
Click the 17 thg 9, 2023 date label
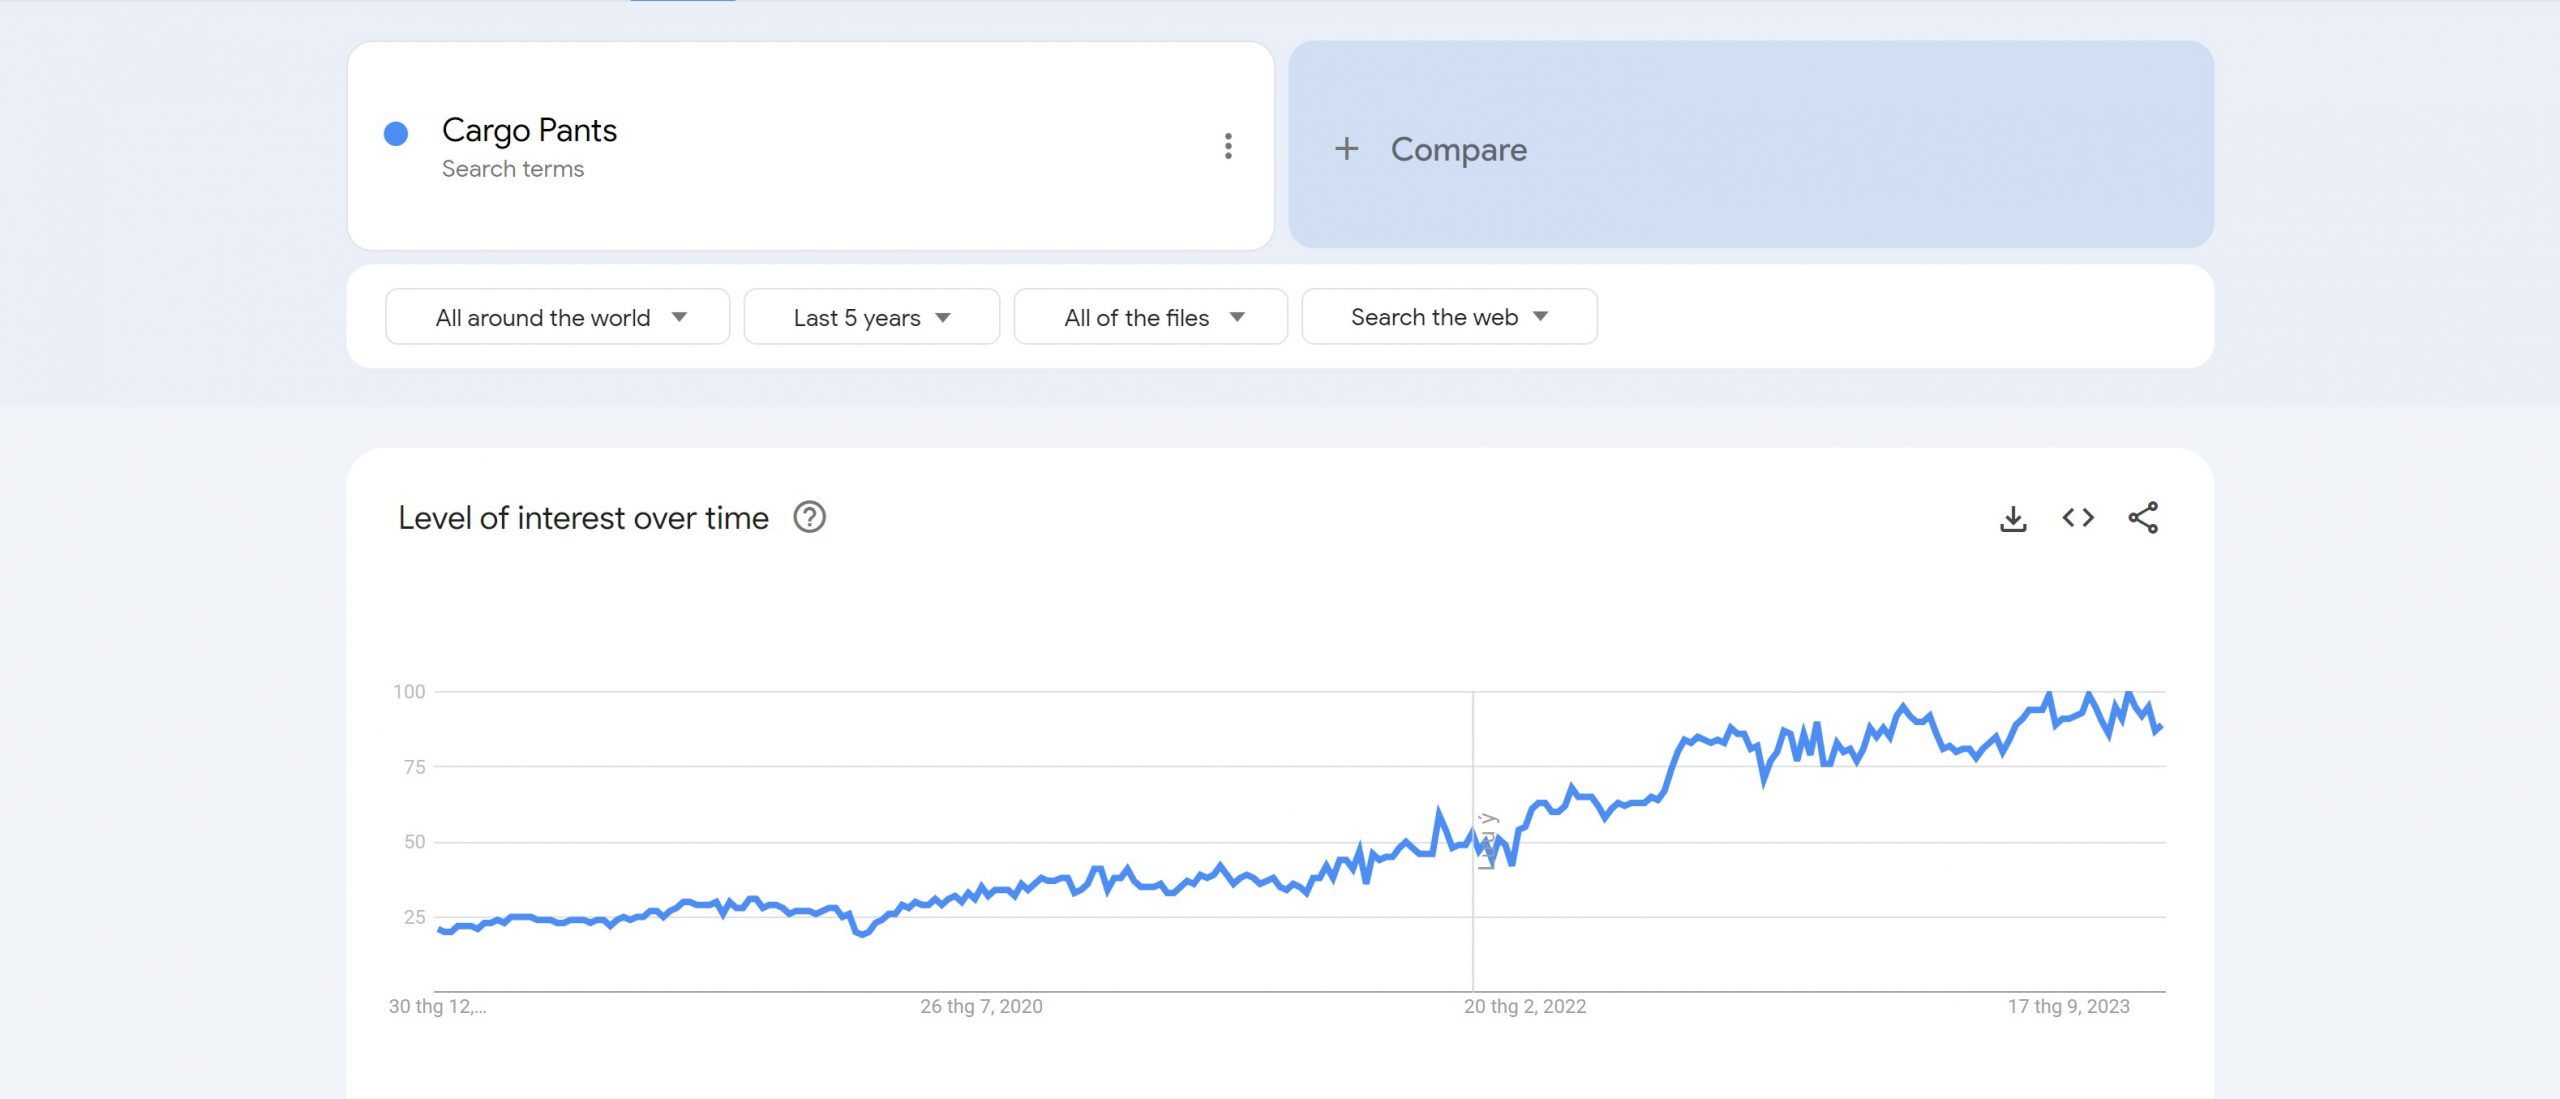2068,1007
